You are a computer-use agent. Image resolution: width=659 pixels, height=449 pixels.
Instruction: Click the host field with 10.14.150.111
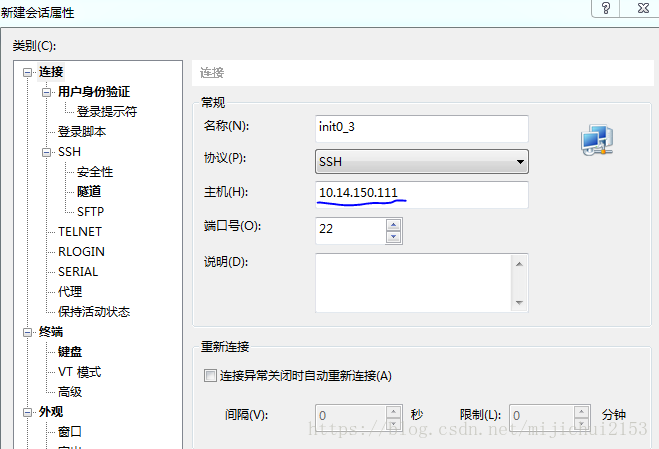tap(421, 194)
